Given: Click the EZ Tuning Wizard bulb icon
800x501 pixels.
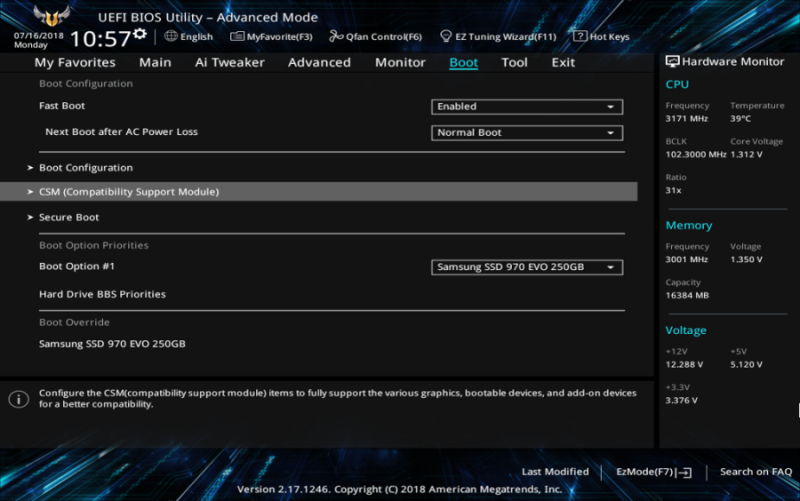Looking at the screenshot, I should point(446,36).
